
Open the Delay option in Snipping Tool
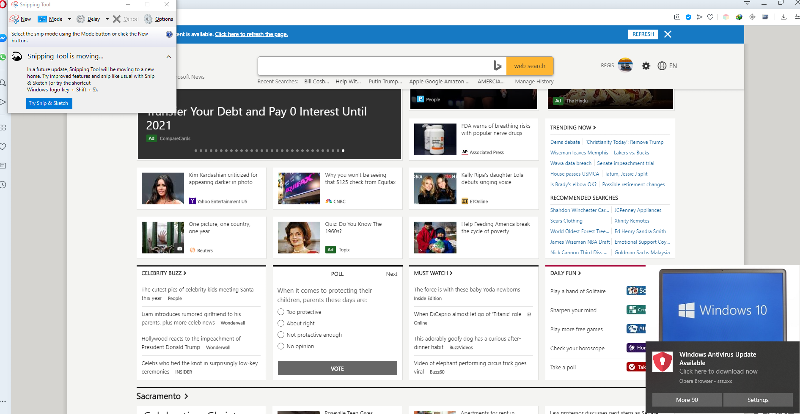(x=89, y=19)
